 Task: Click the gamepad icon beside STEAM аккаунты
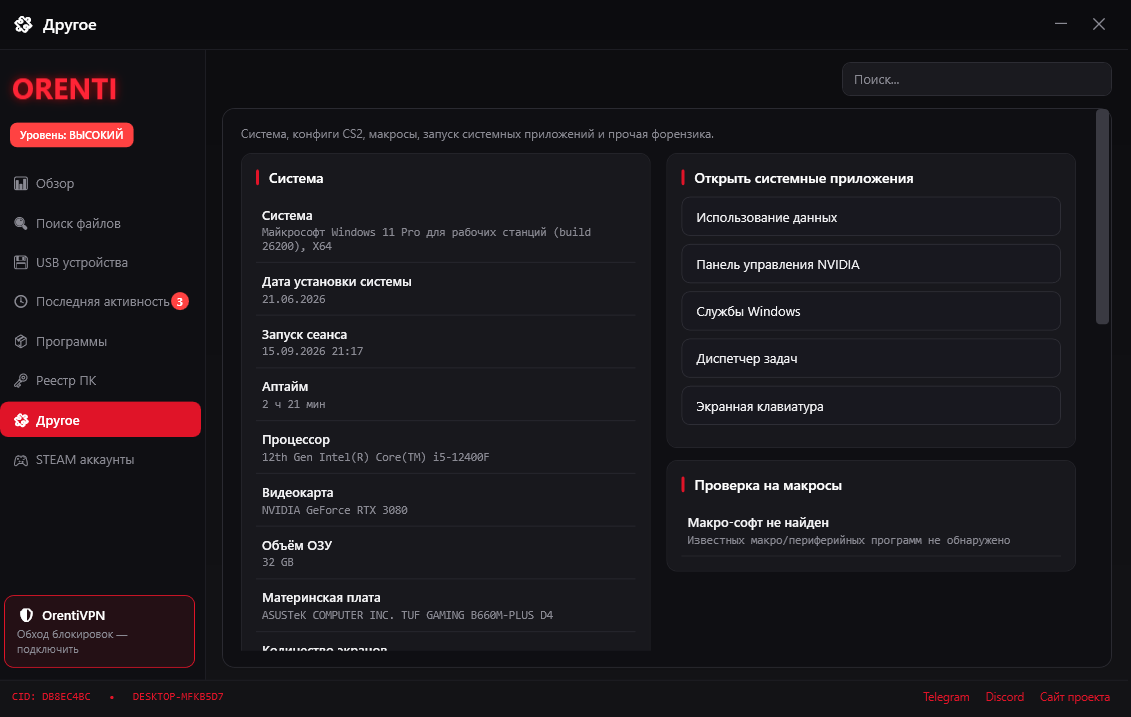click(x=21, y=460)
